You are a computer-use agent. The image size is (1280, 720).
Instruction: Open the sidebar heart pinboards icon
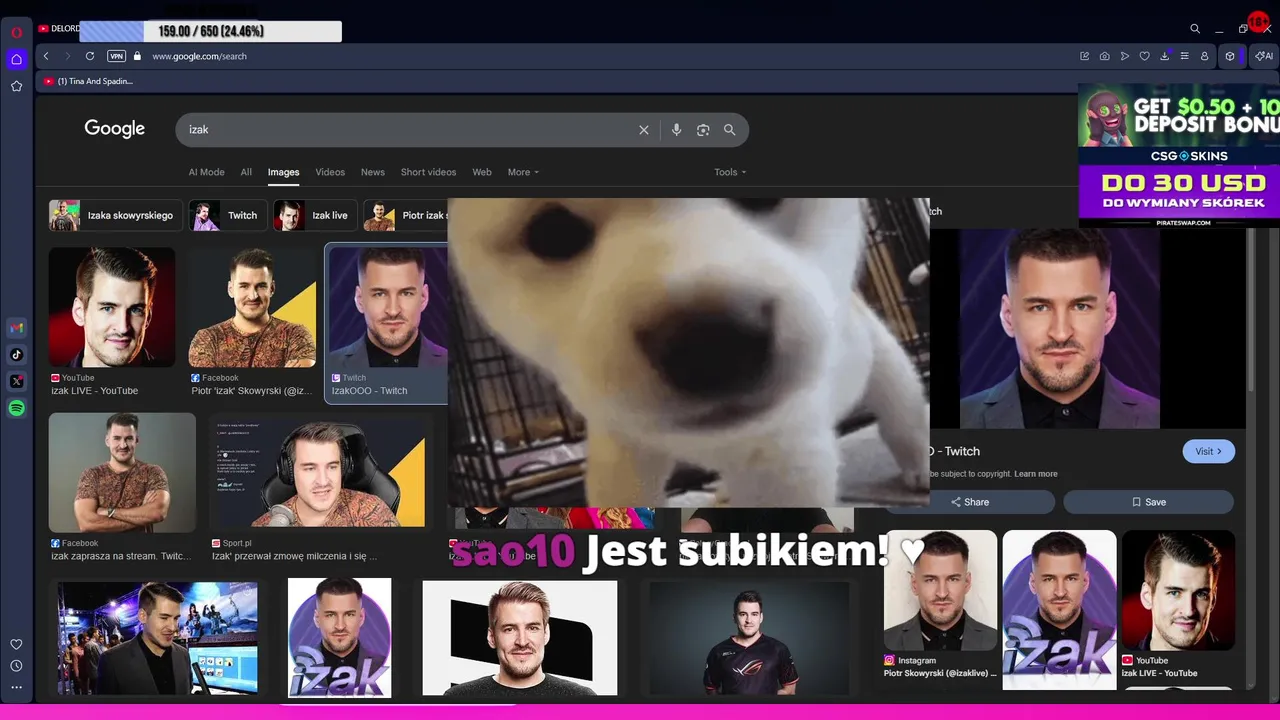[16, 644]
